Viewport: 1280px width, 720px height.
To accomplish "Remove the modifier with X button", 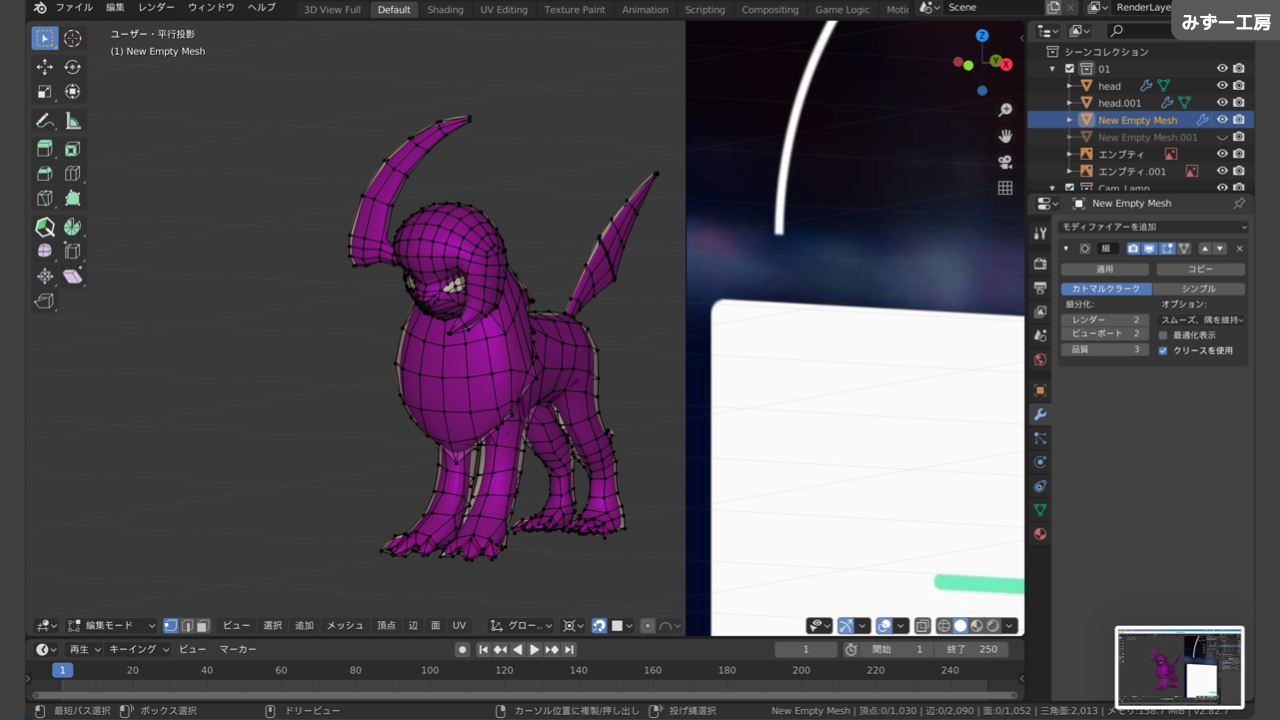I will click(x=1240, y=248).
